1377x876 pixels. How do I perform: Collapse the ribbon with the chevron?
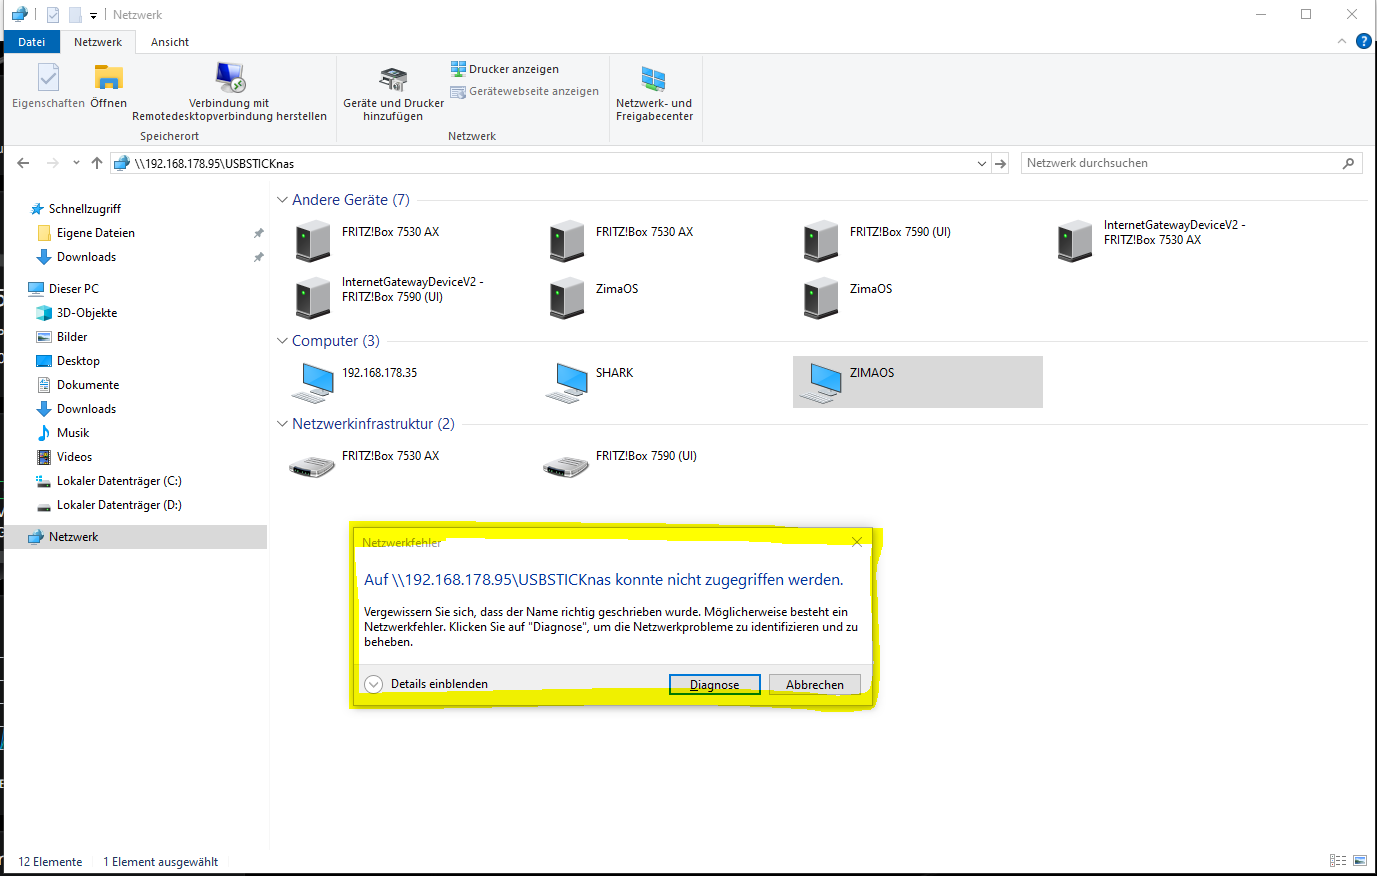(1342, 41)
